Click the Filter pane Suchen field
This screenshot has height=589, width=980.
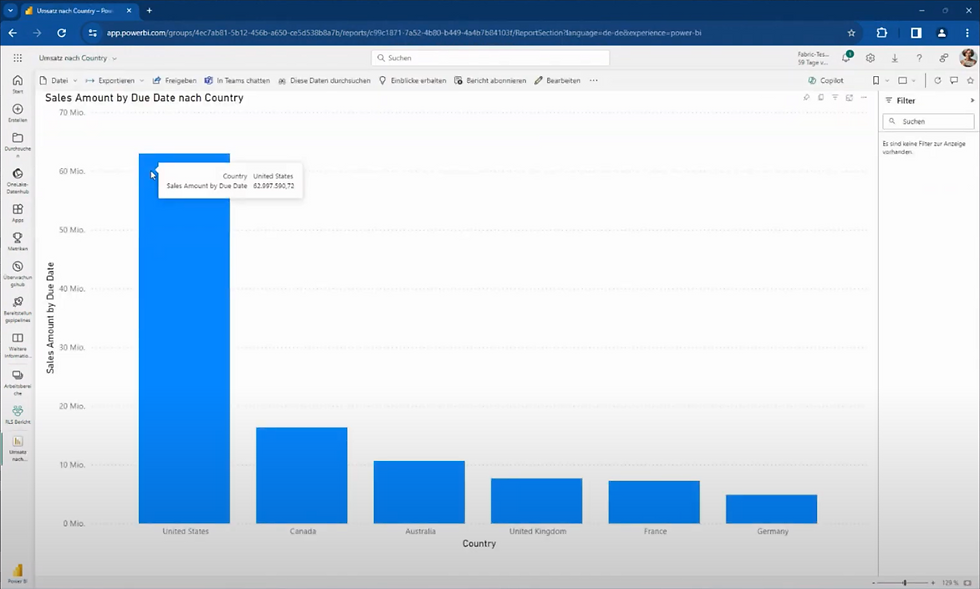click(x=929, y=121)
